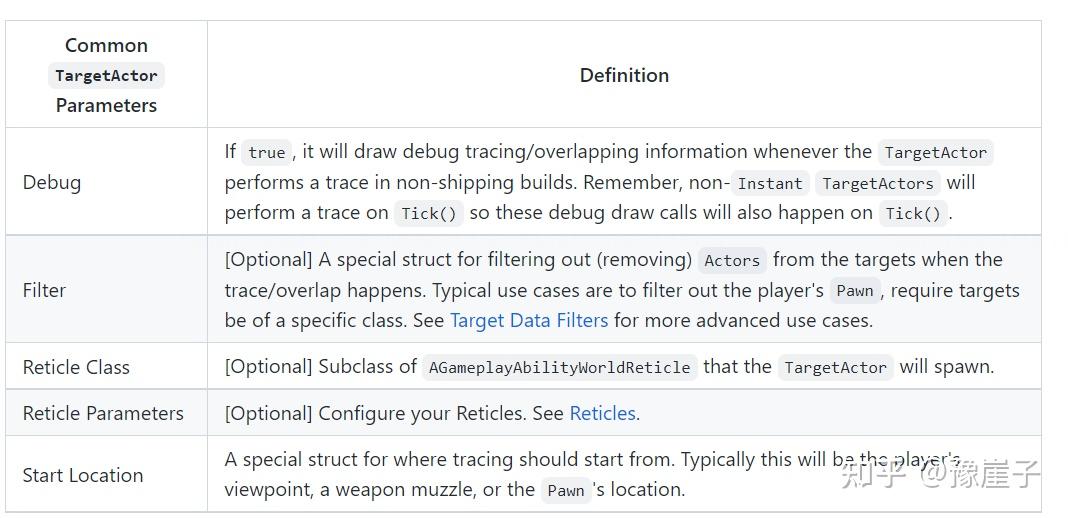This screenshot has height=518, width=1068.
Task: Click the 'true' inline code snippet
Action: [x=267, y=153]
